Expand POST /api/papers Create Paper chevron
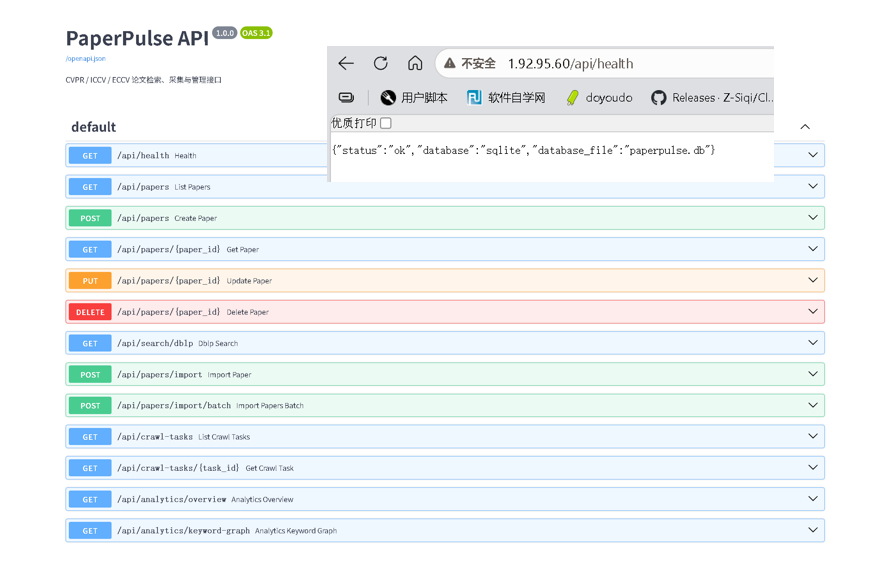Screen dimensions: 891x575 (813, 218)
